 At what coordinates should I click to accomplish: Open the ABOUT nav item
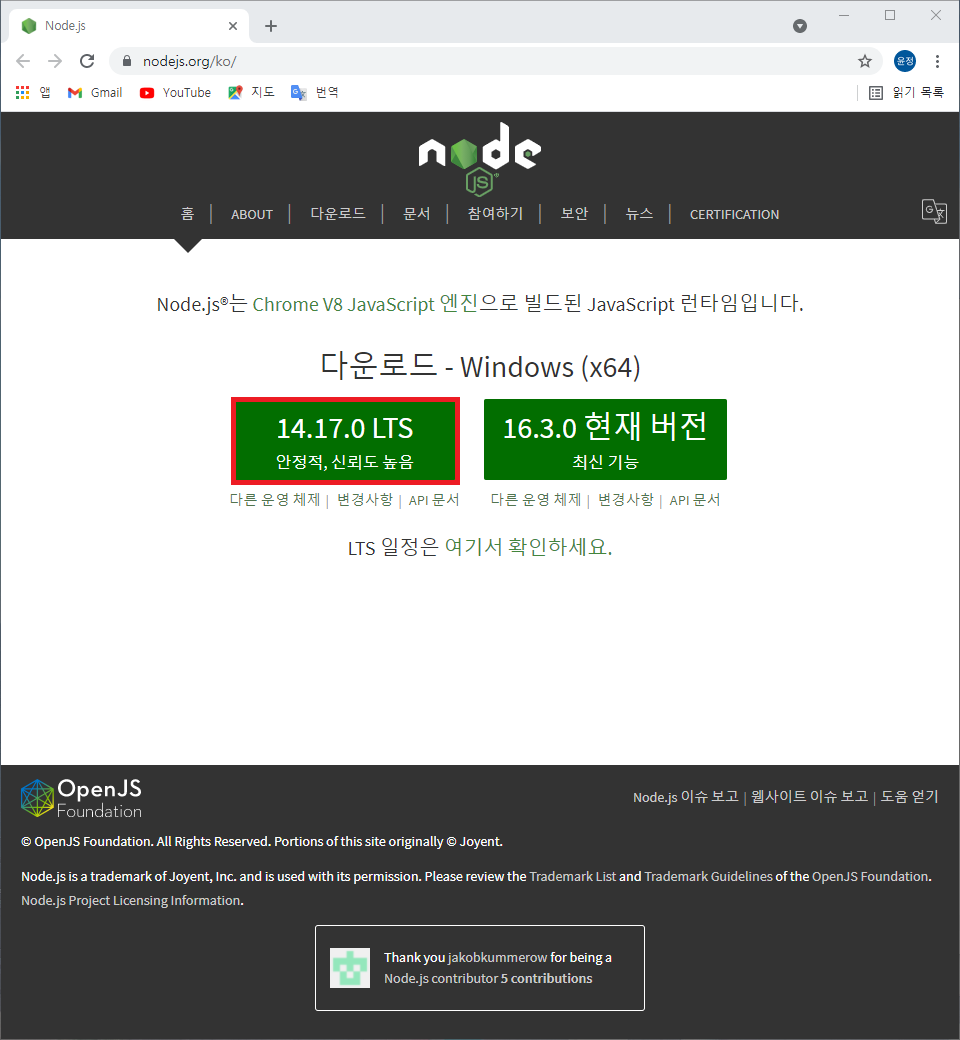coord(252,214)
